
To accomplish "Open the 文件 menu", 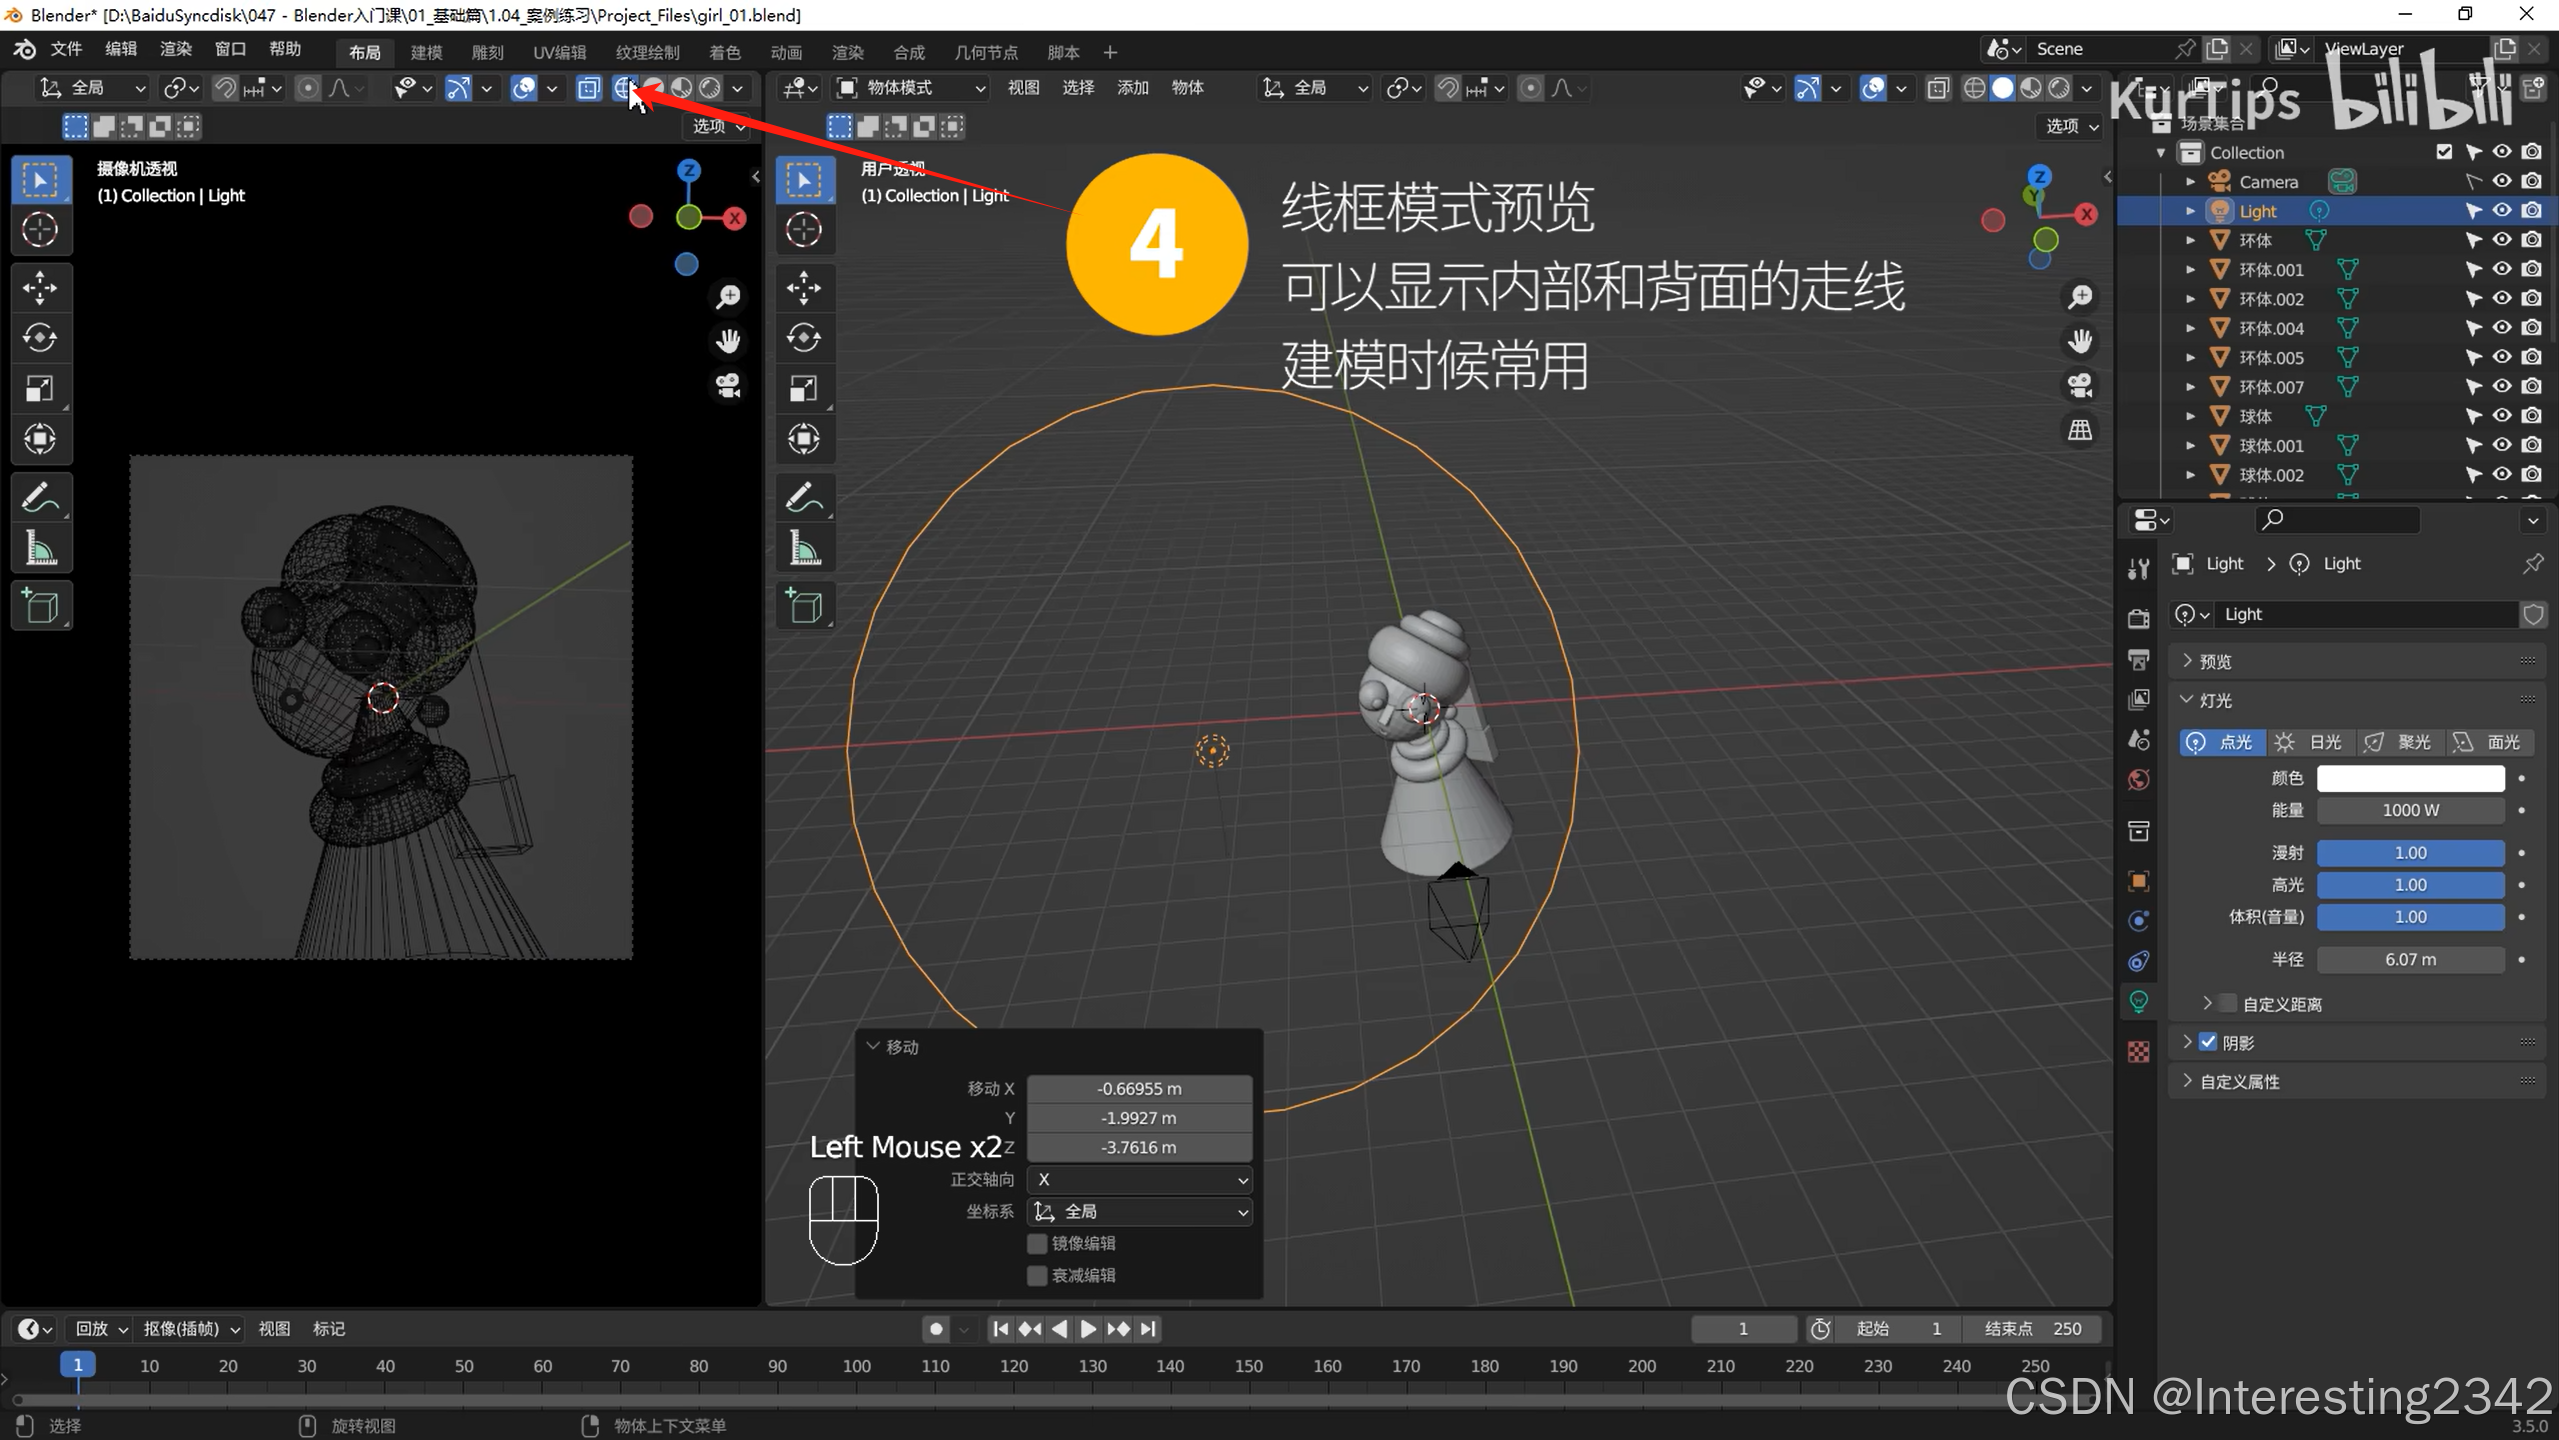I will point(66,49).
